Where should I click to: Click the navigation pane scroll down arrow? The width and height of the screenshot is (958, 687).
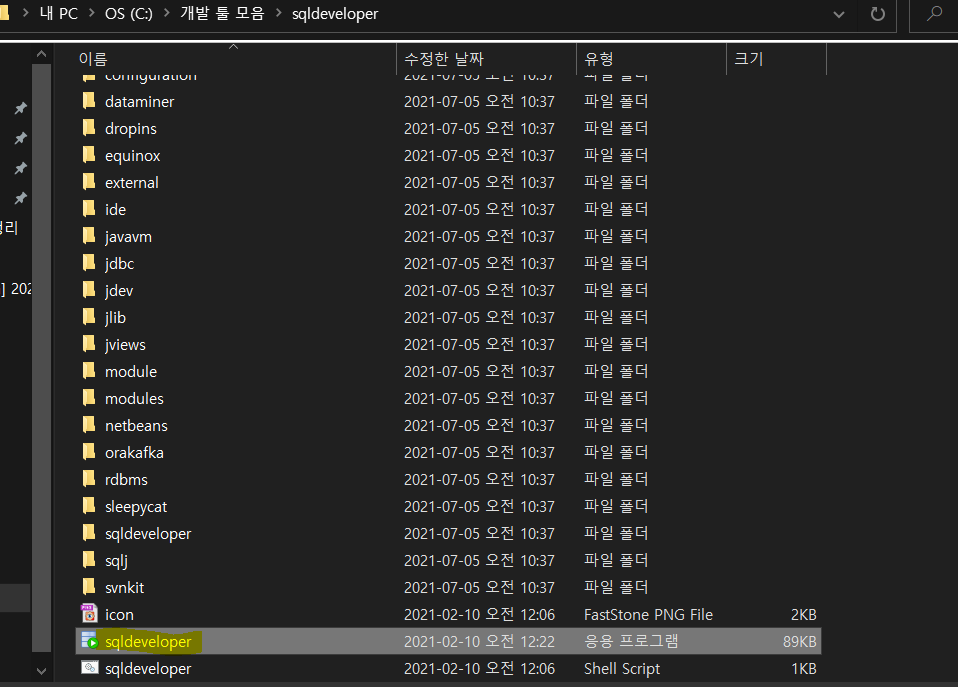(42, 671)
